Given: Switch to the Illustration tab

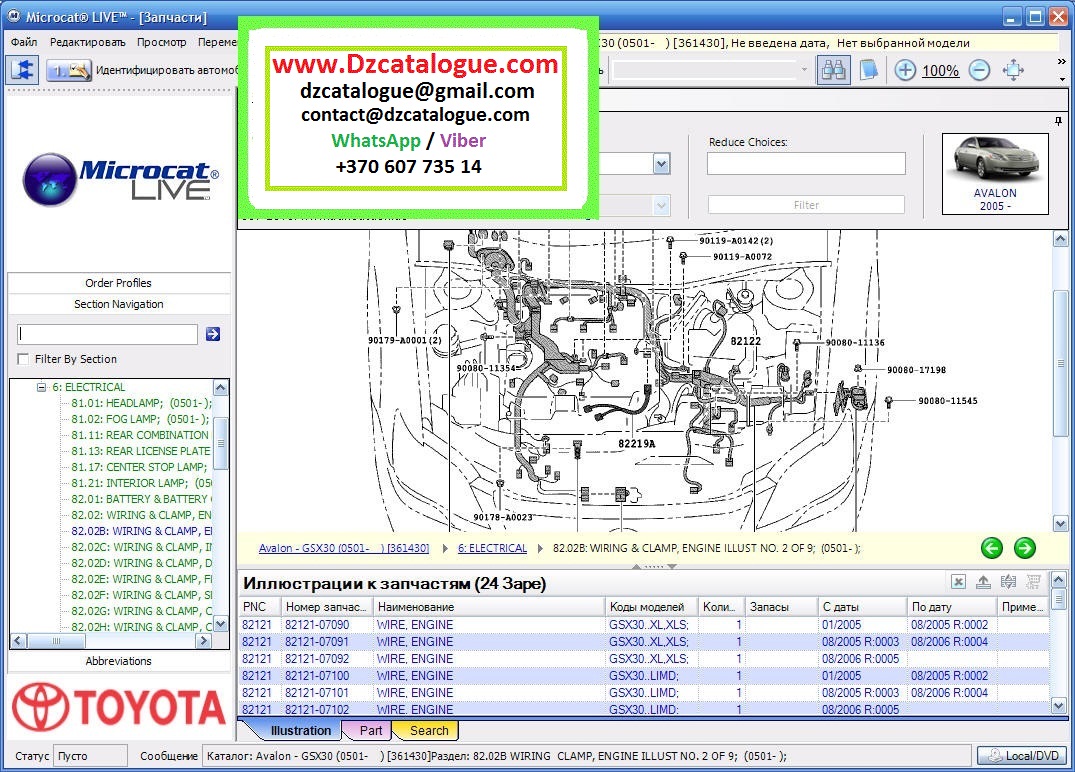Looking at the screenshot, I should coord(300,730).
